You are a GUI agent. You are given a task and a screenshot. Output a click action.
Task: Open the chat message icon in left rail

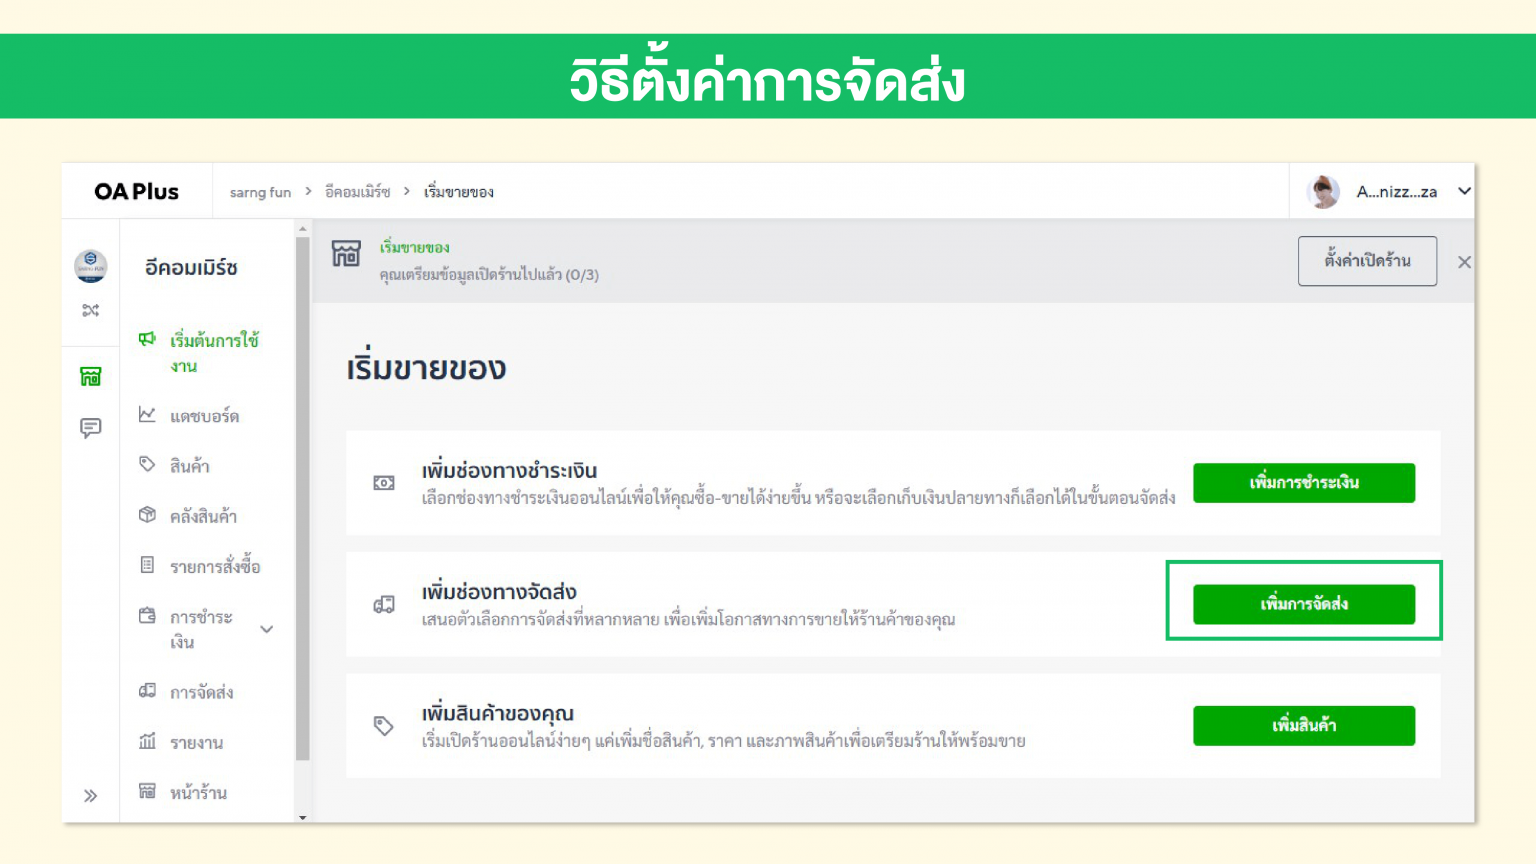[90, 428]
